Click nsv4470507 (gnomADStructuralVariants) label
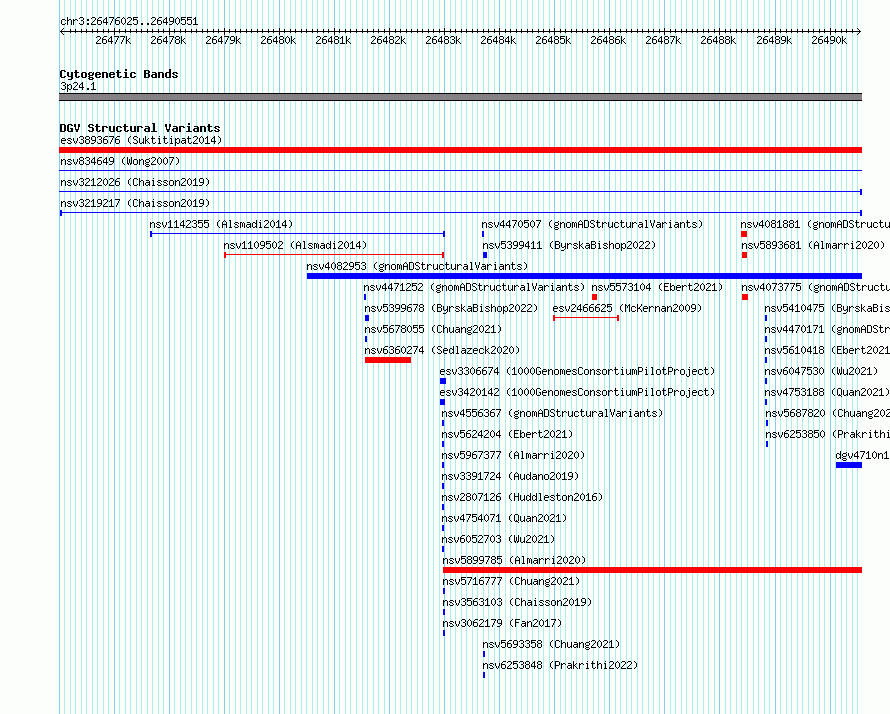 coord(592,224)
